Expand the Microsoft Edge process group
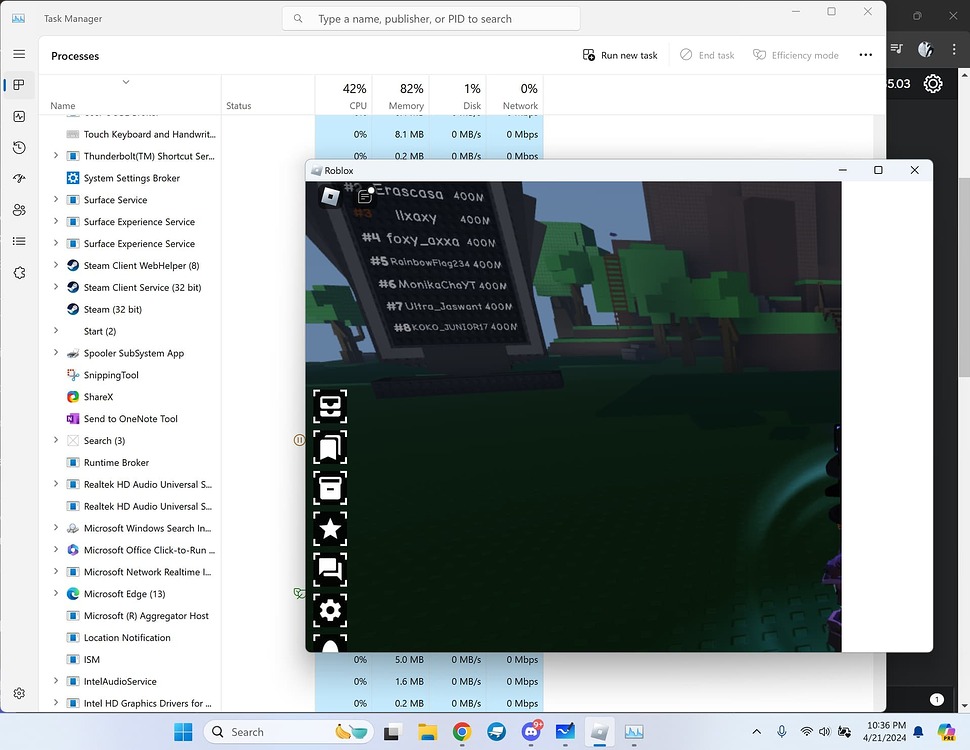Screen dimensions: 970x750 (x=54, y=593)
